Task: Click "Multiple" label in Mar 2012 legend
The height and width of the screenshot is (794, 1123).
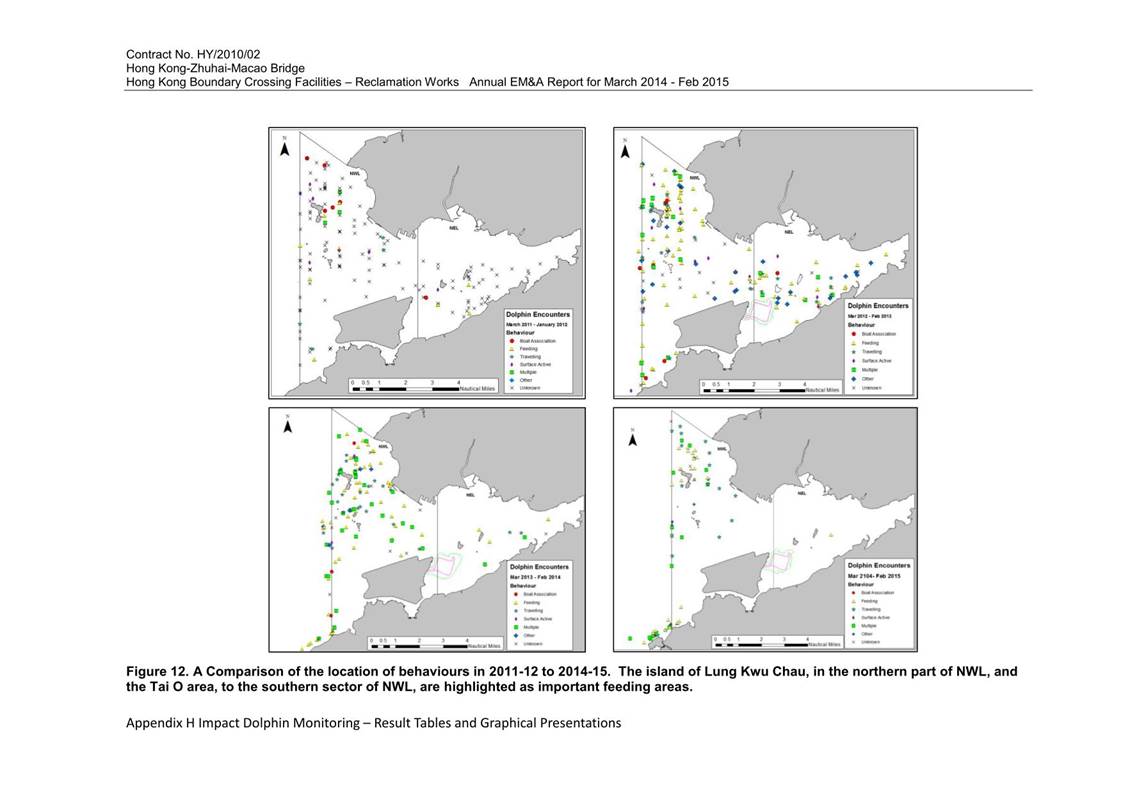Action: 869,370
